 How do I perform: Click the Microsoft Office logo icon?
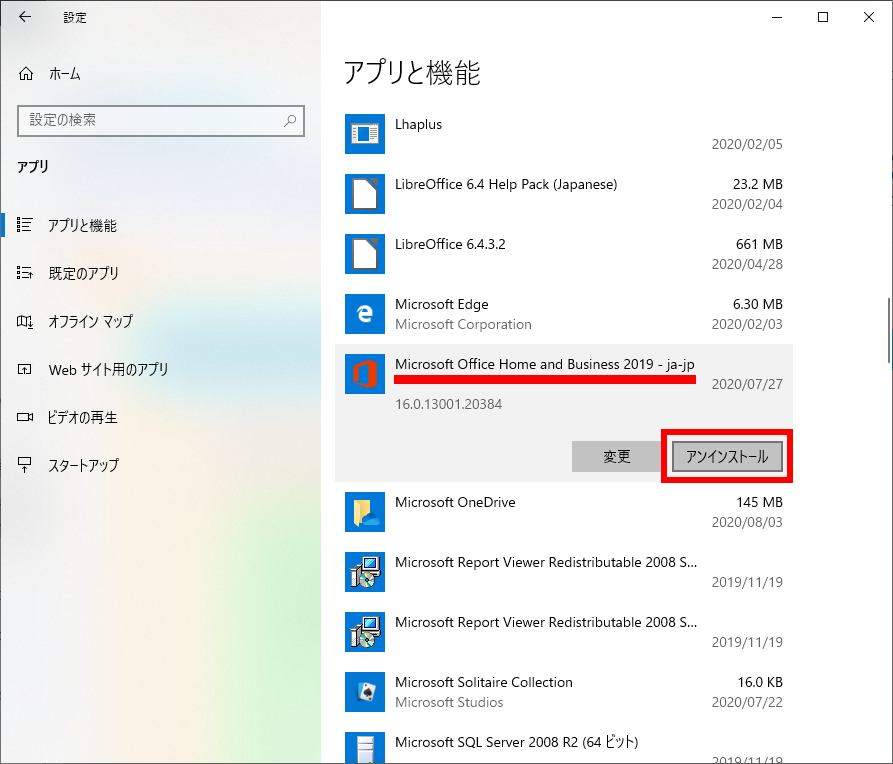(364, 374)
